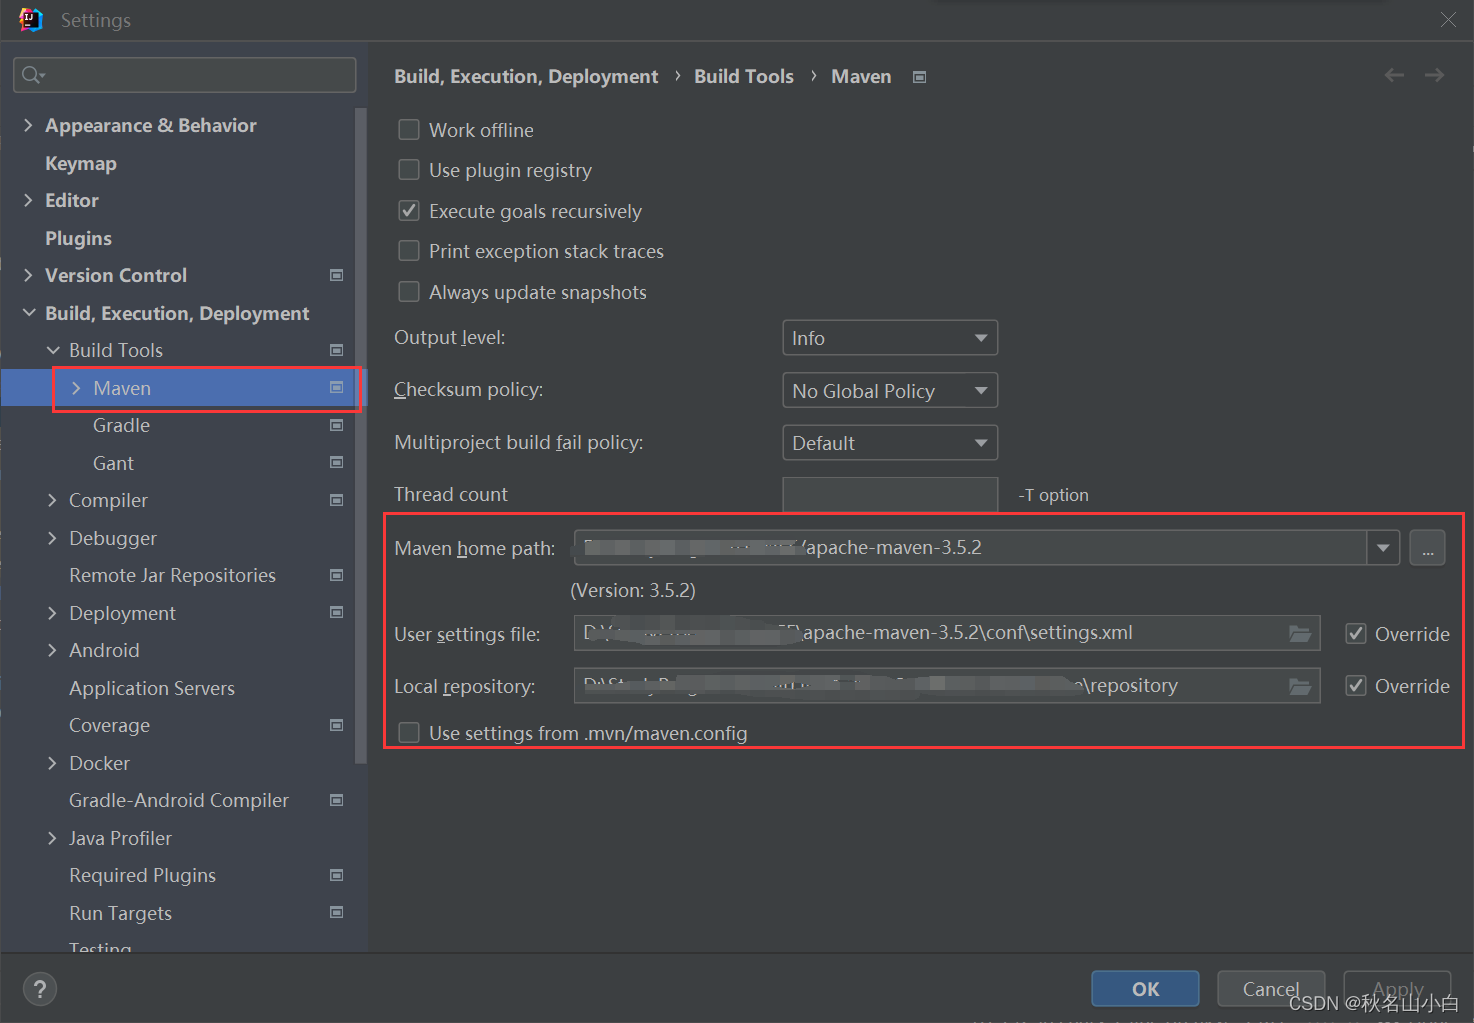The image size is (1474, 1023).
Task: Open Multiproject build fail policy dropdown
Action: pyautogui.click(x=890, y=442)
